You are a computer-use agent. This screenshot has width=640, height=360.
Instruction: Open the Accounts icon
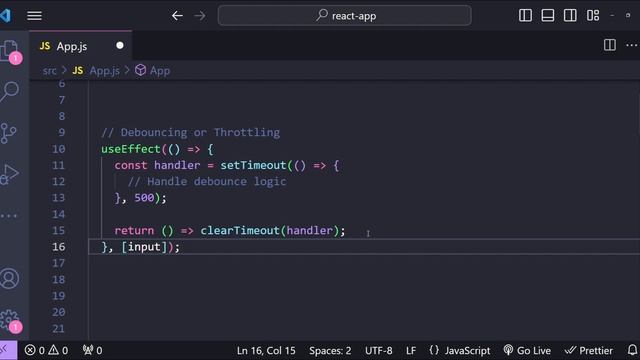coord(9,279)
